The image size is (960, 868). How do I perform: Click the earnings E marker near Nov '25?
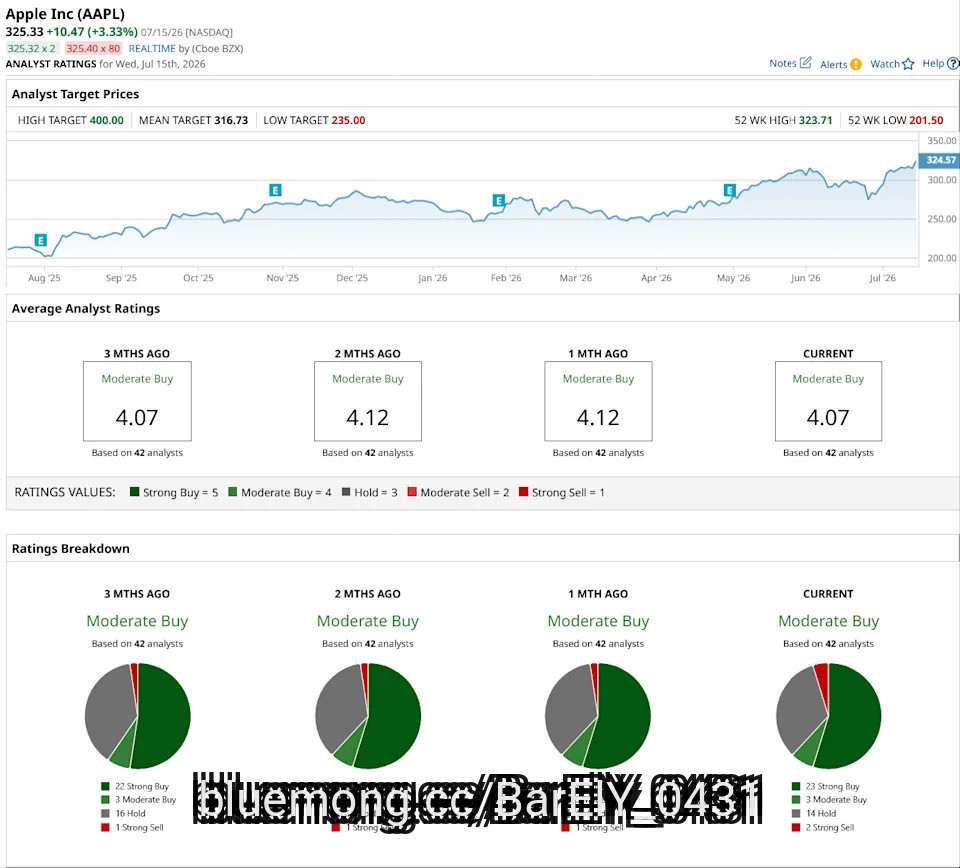point(276,190)
